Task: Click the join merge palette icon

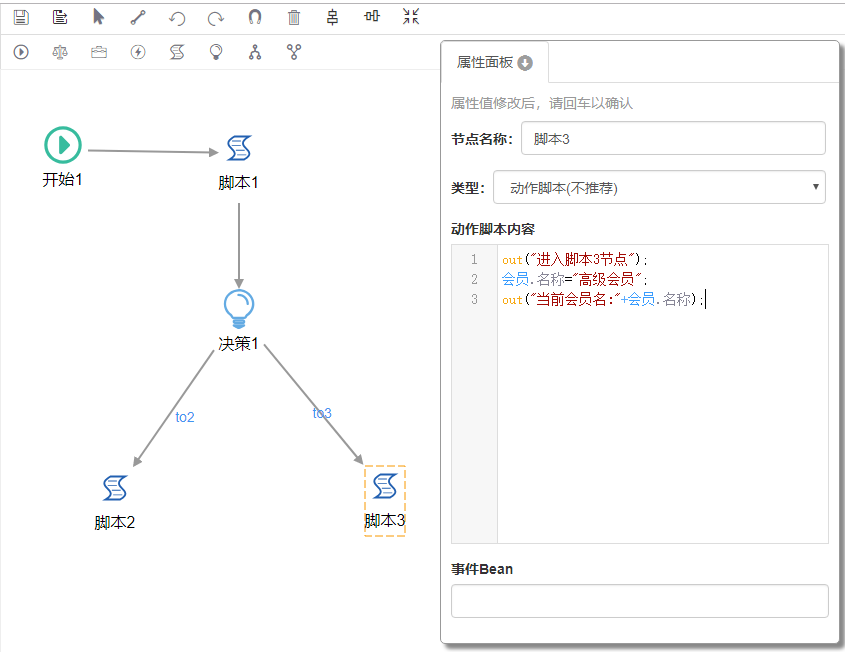Action: (x=294, y=52)
